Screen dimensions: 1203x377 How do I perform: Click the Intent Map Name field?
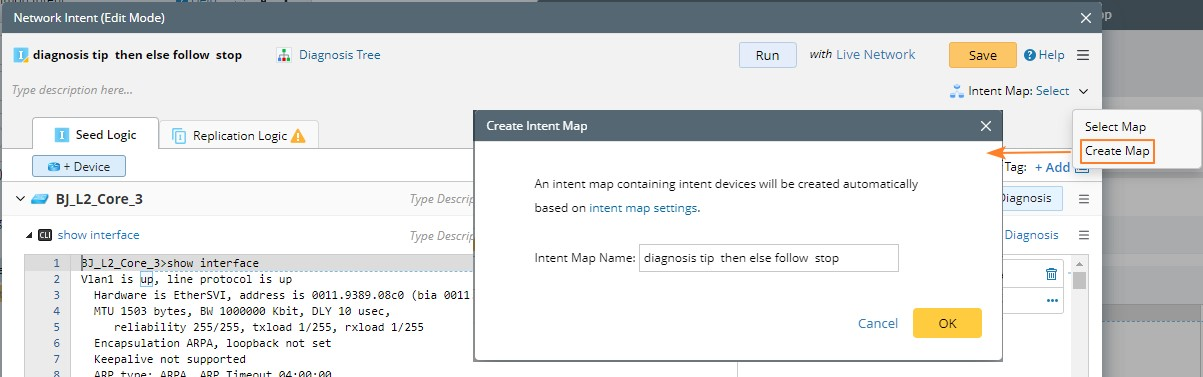[x=768, y=258]
